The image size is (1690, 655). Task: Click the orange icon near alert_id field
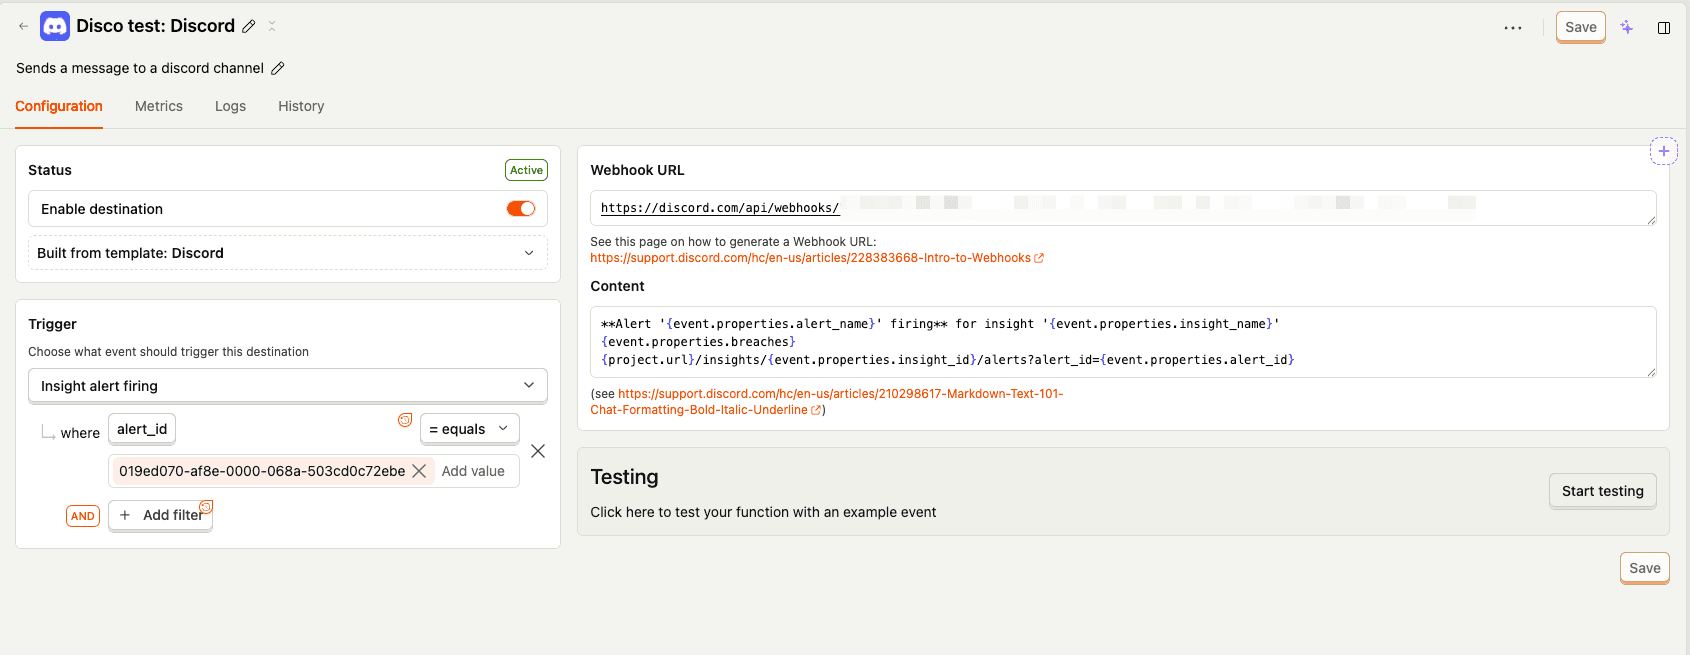tap(405, 420)
